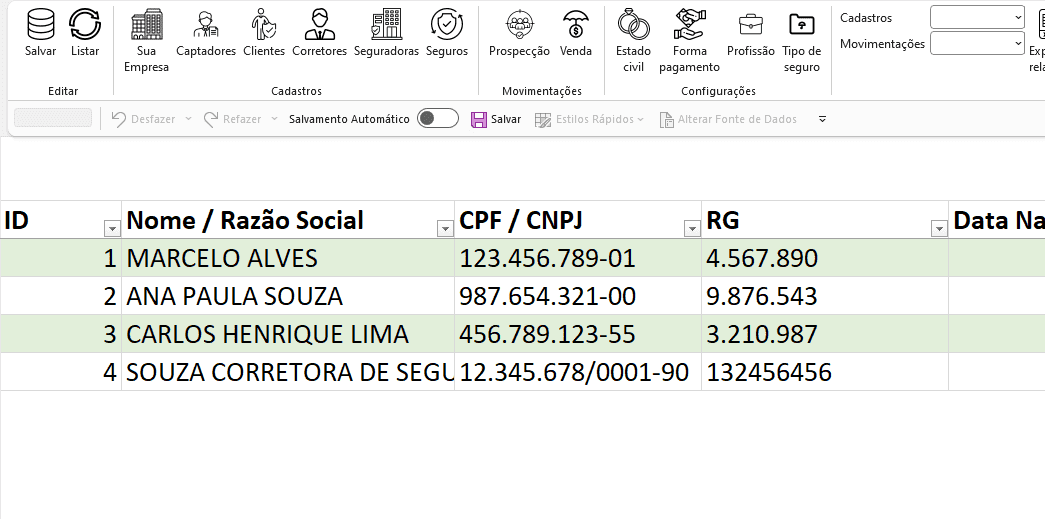Select RG cell 4.567.890
This screenshot has width=1045, height=519.
(x=825, y=259)
